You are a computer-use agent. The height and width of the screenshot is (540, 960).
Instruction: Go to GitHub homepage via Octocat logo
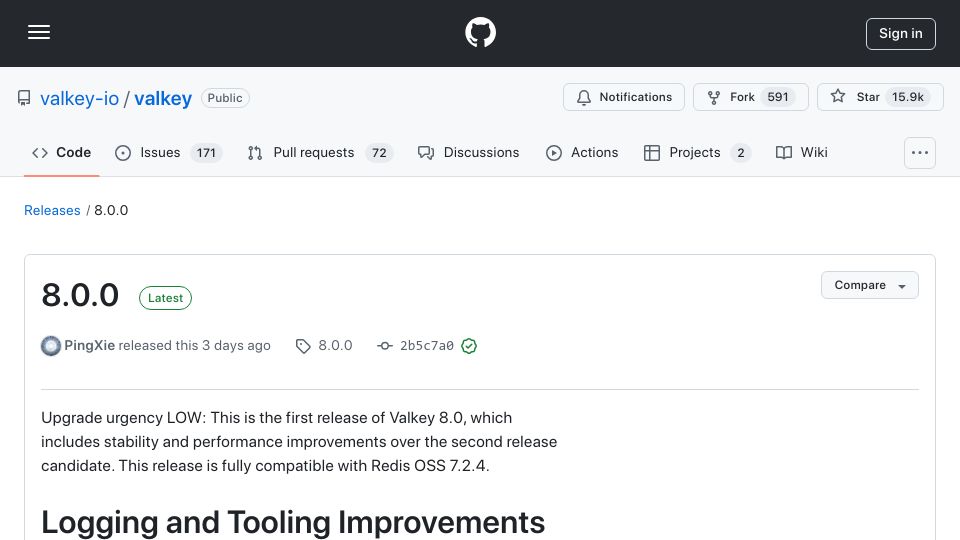[x=480, y=32]
